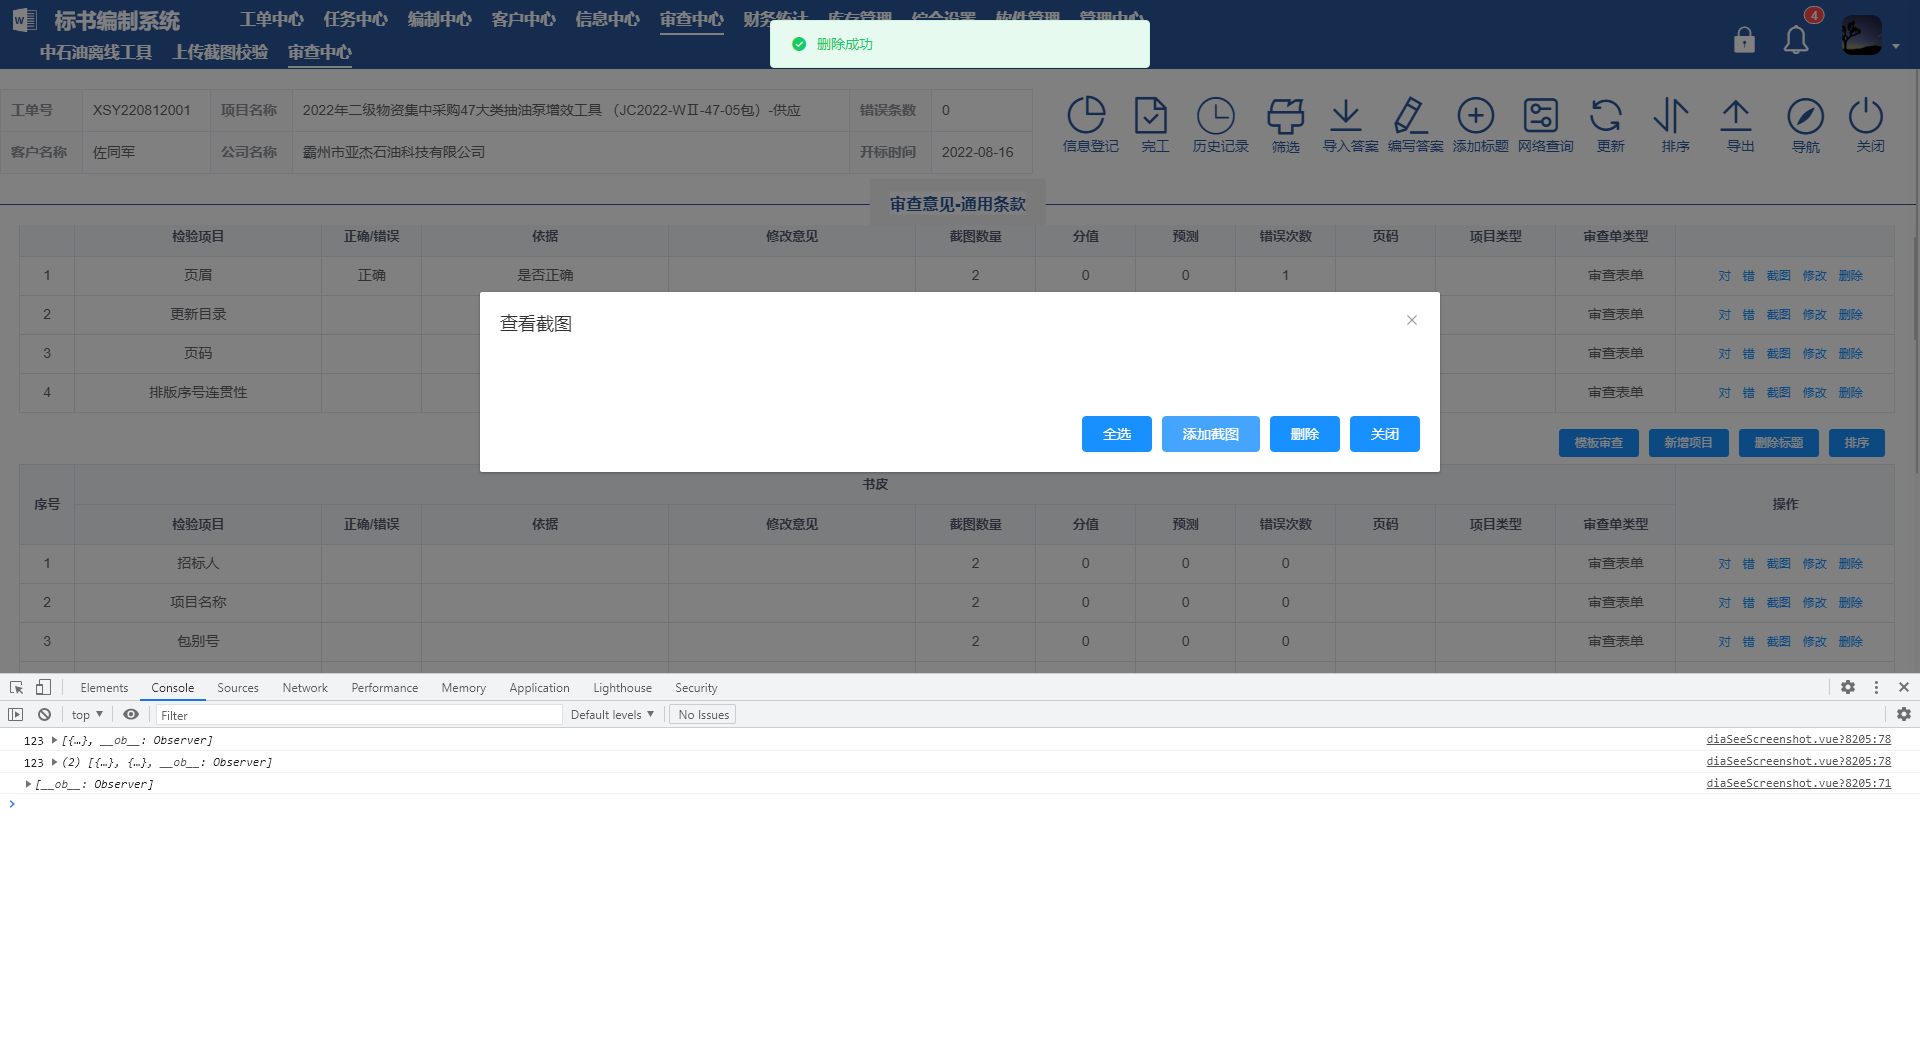Click 删除 link in 包别号 row
The height and width of the screenshot is (1037, 1920).
tap(1850, 642)
